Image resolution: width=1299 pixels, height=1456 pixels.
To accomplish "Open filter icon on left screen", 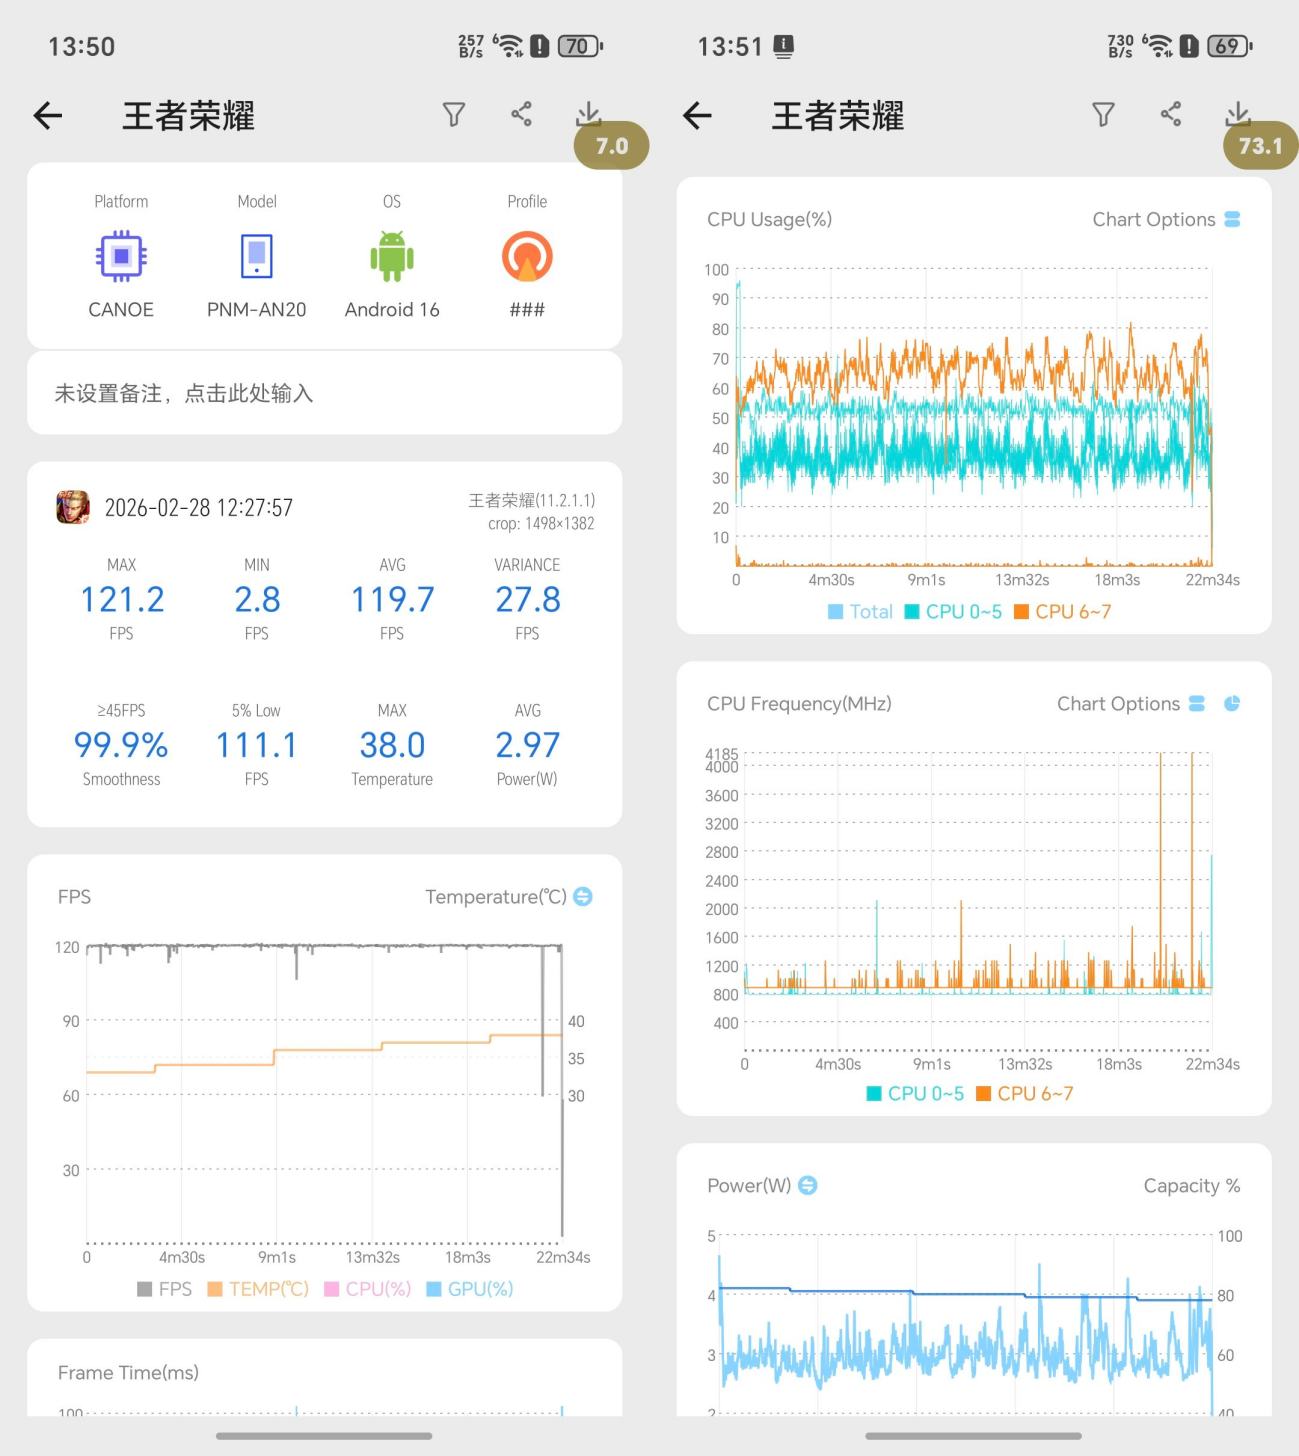I will 454,115.
